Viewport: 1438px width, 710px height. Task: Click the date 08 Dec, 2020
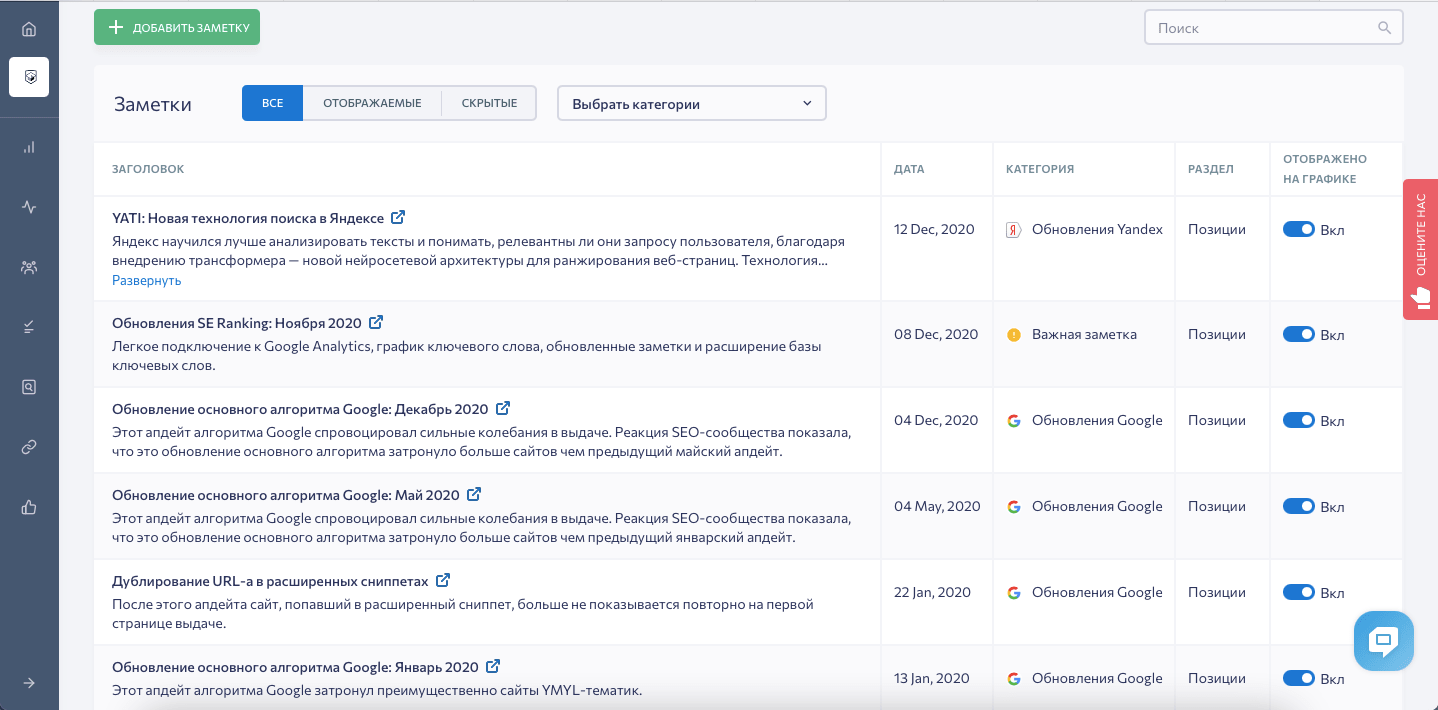936,335
